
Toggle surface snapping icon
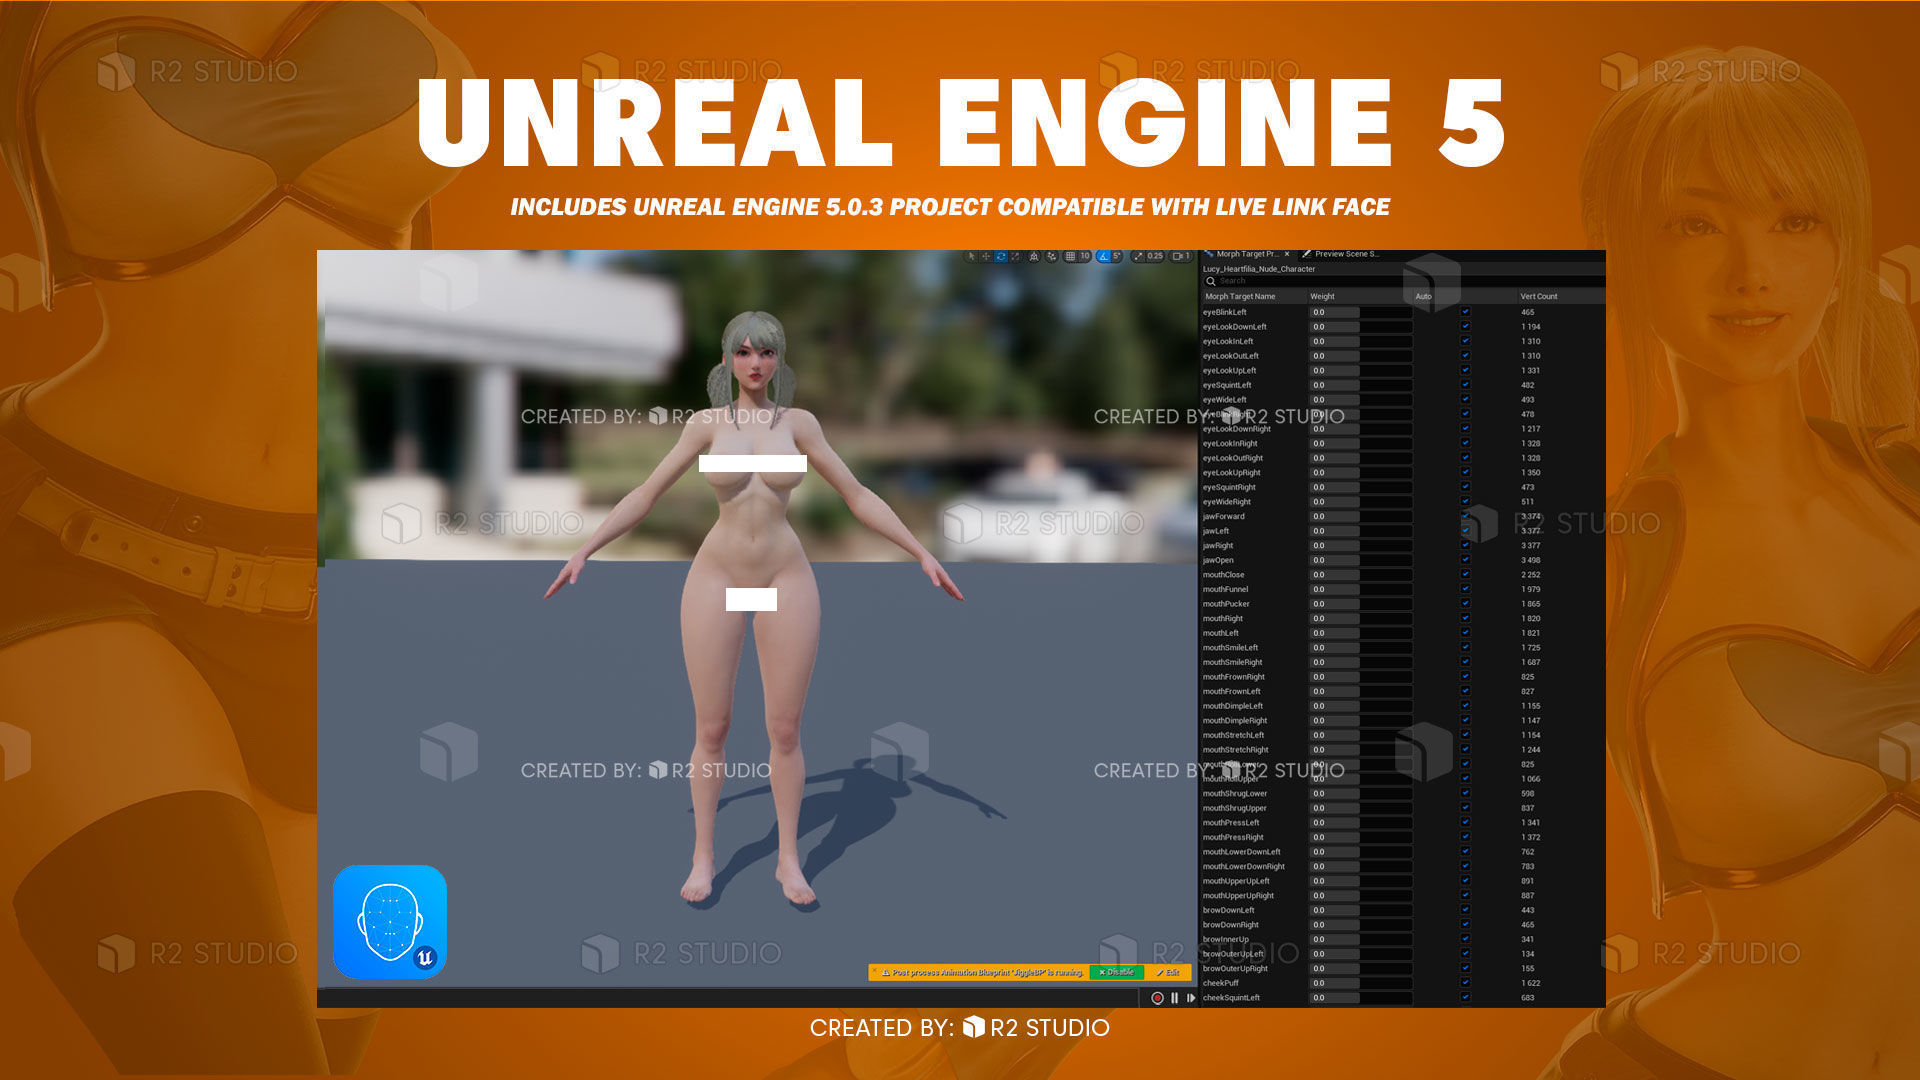click(x=1051, y=256)
